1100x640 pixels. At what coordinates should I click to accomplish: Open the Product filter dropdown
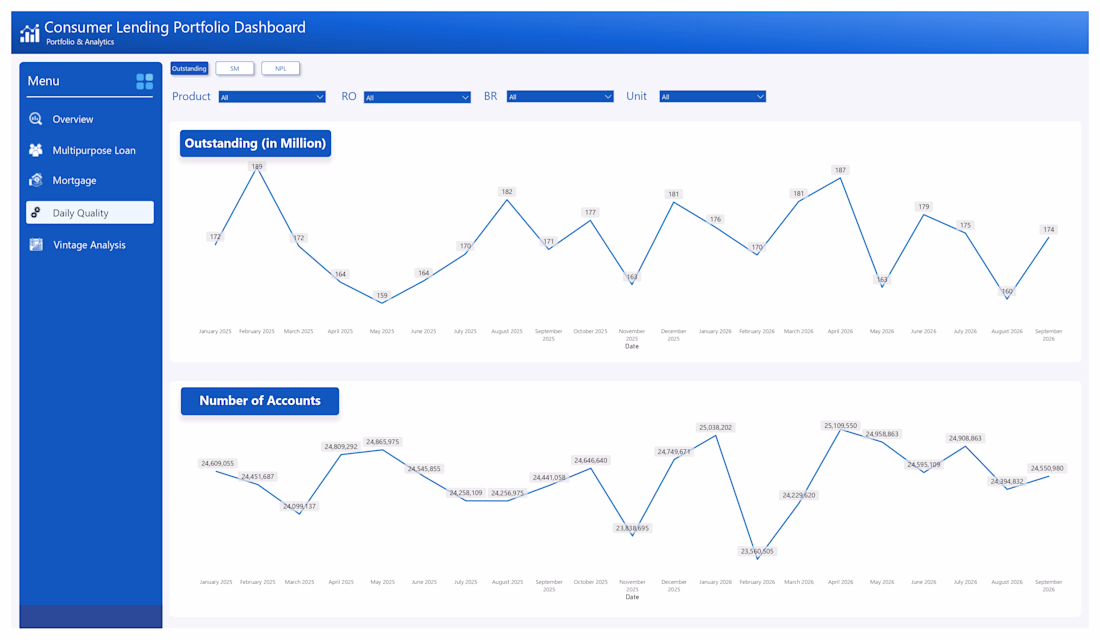271,97
